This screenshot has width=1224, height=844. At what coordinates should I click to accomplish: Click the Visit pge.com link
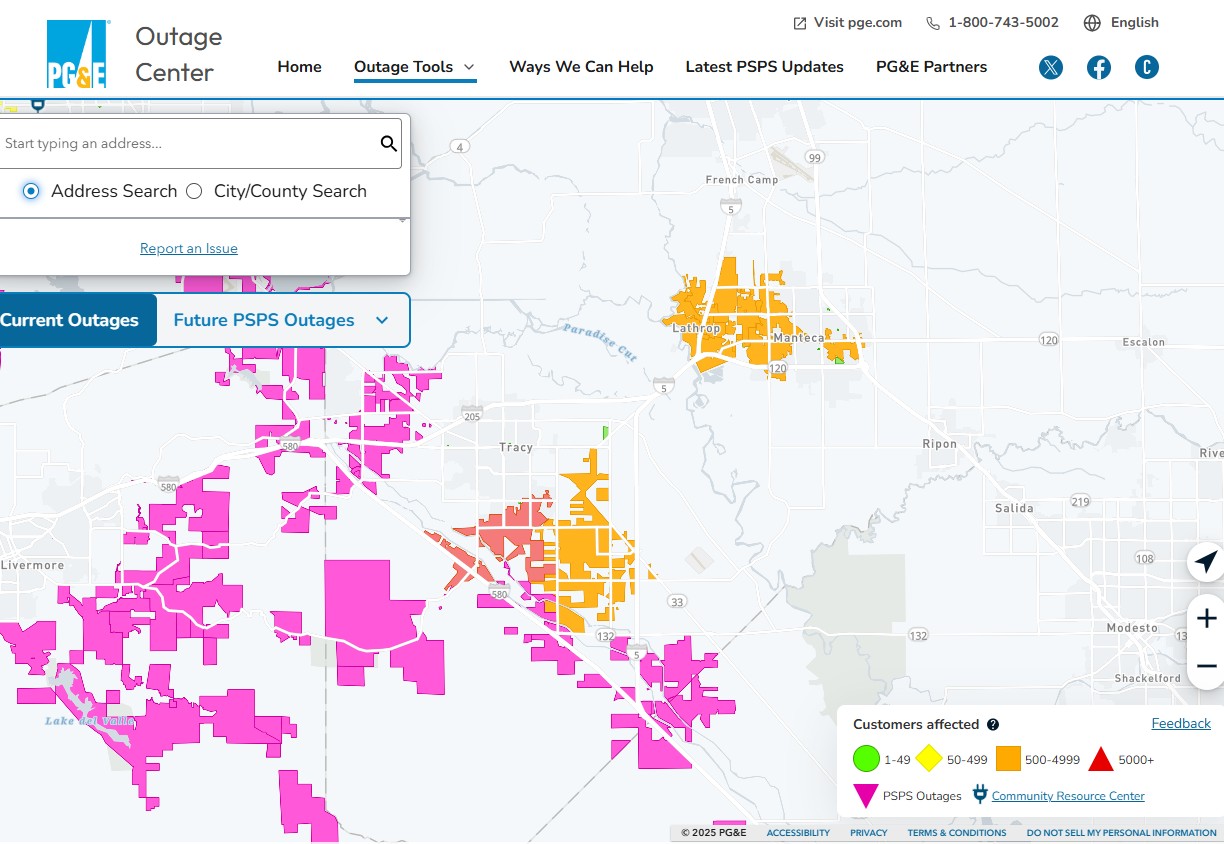tap(848, 23)
